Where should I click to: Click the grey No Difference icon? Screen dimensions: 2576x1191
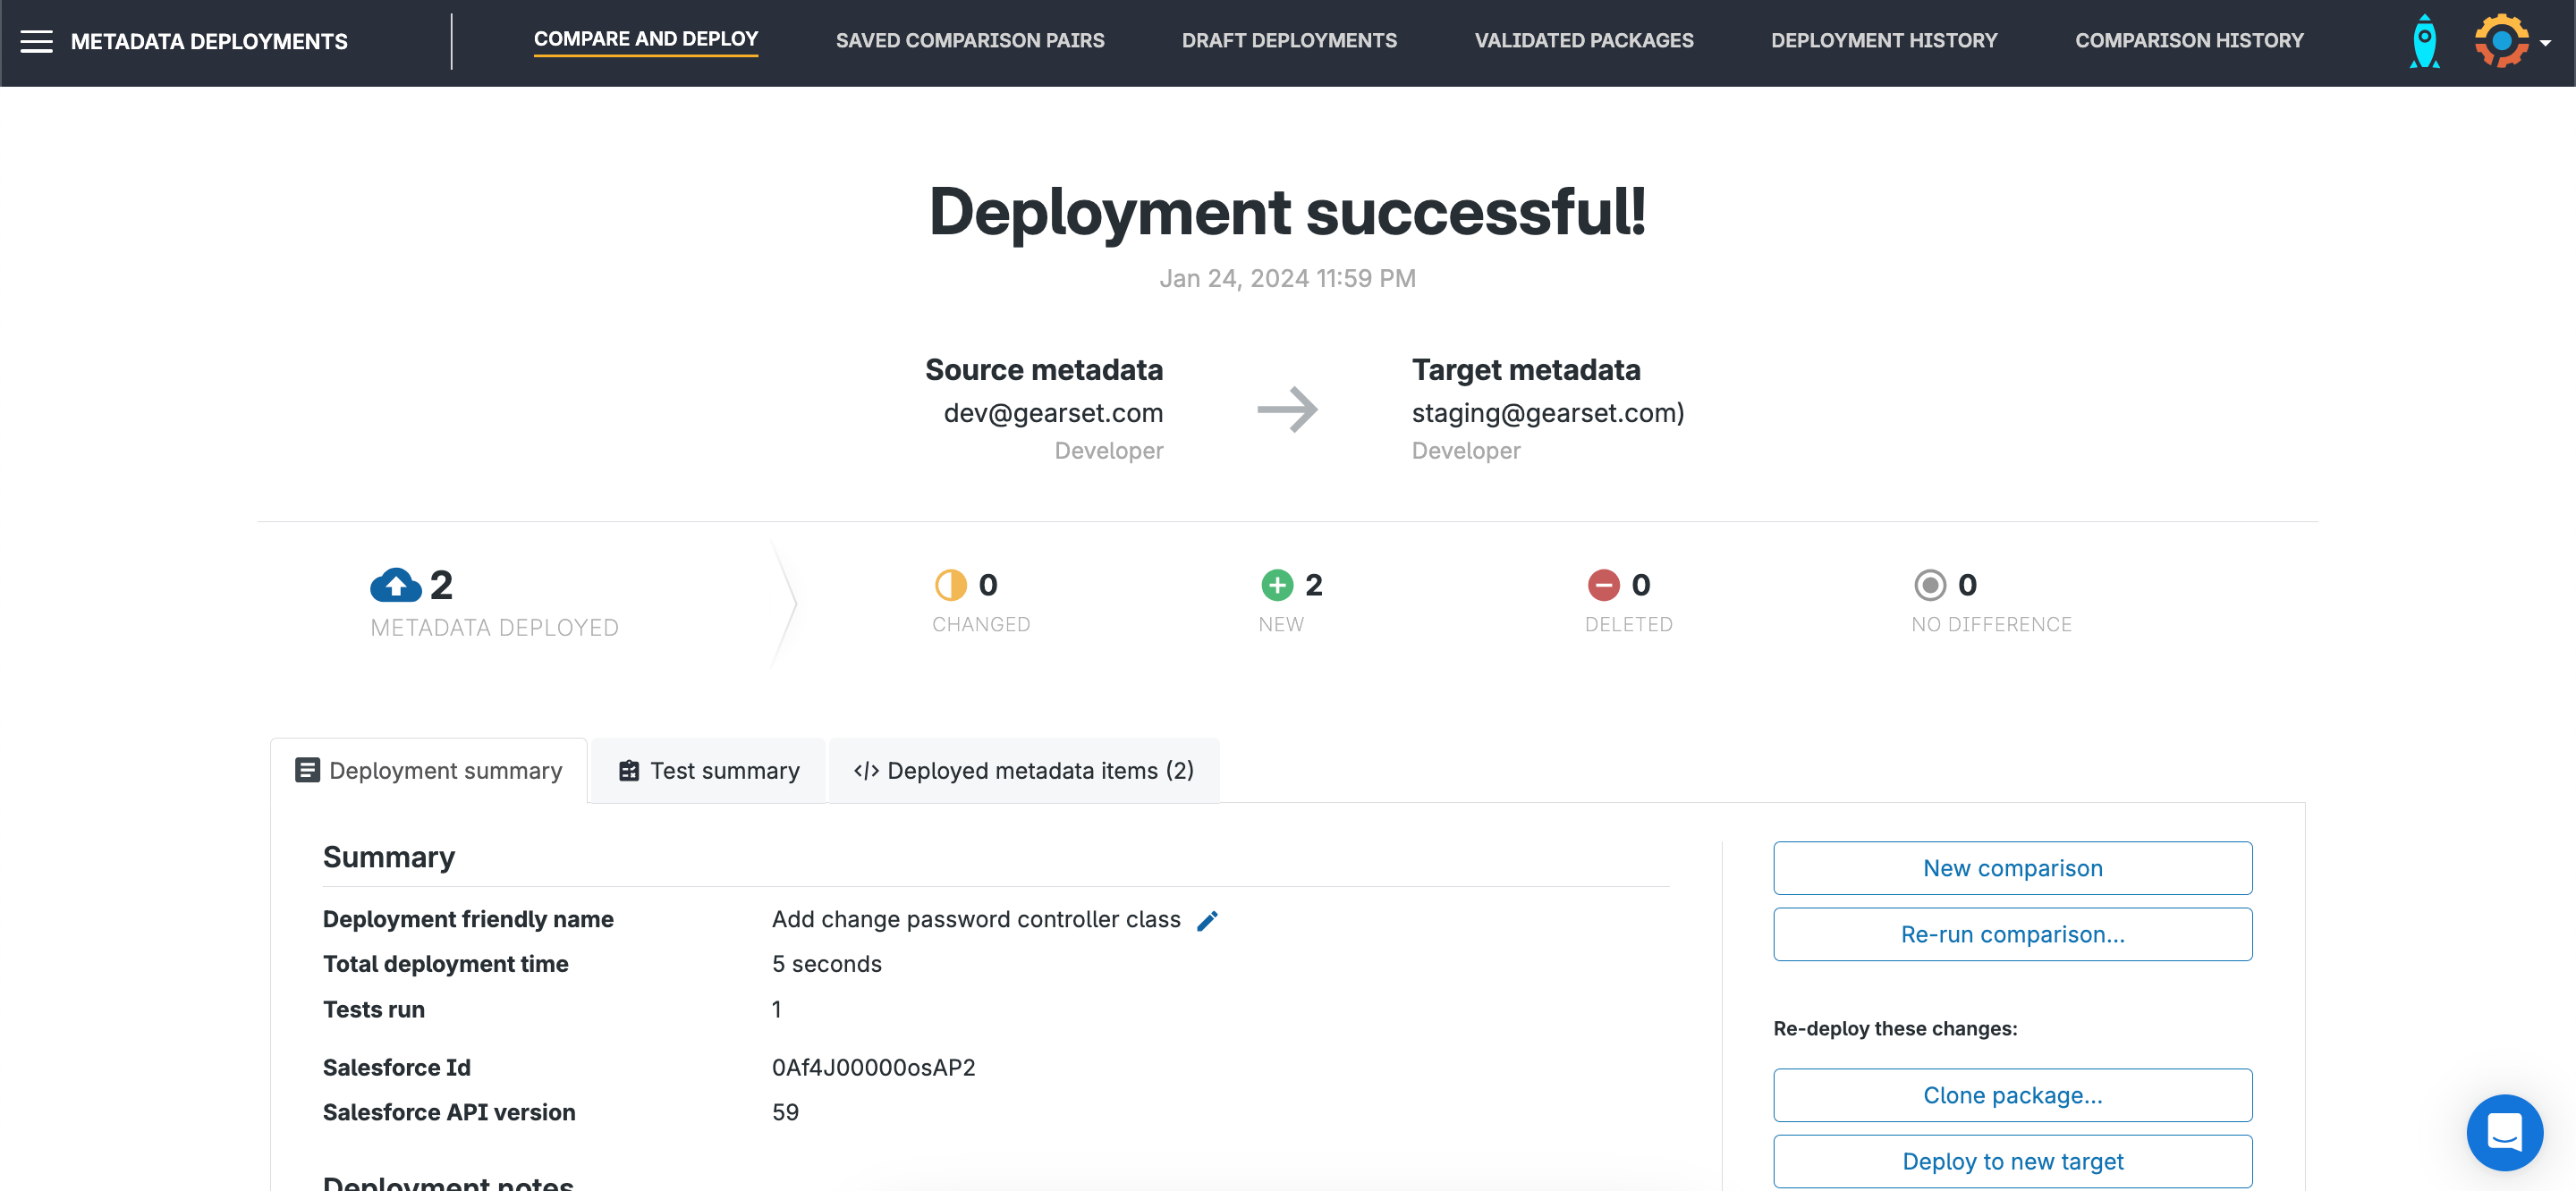click(1929, 585)
